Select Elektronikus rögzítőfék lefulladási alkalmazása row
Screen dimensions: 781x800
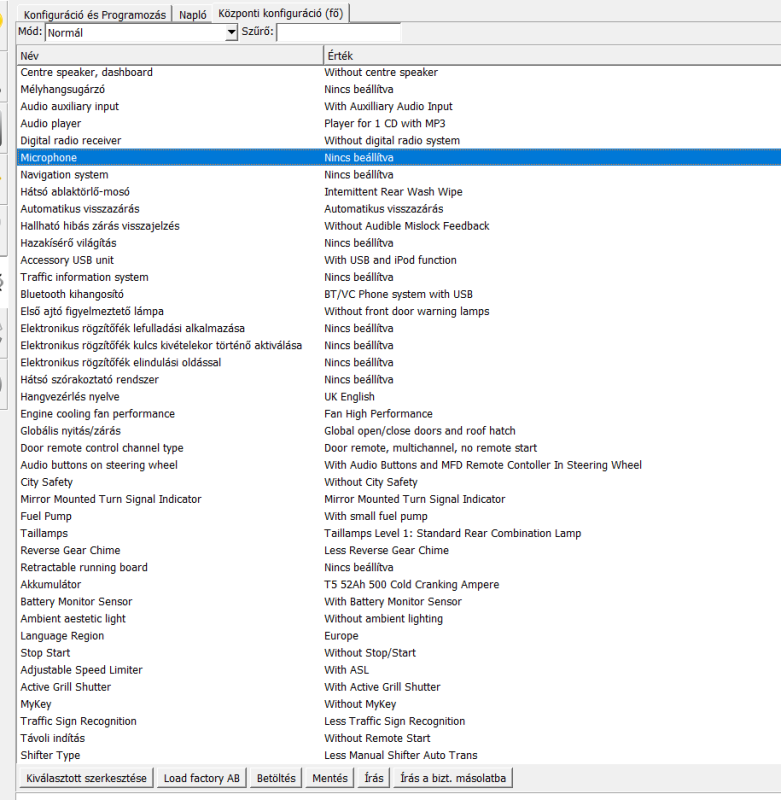[x=399, y=329]
